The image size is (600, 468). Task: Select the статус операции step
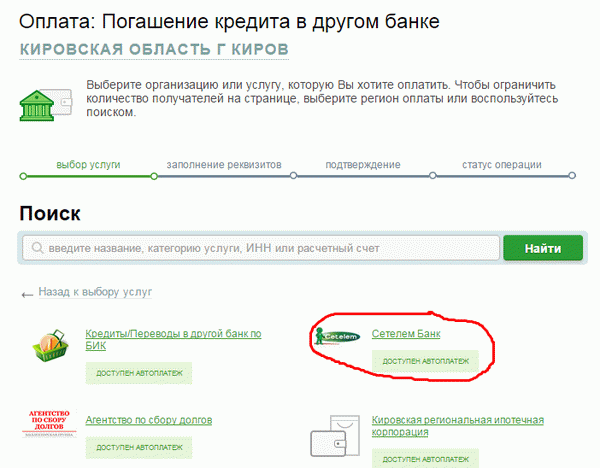(501, 164)
